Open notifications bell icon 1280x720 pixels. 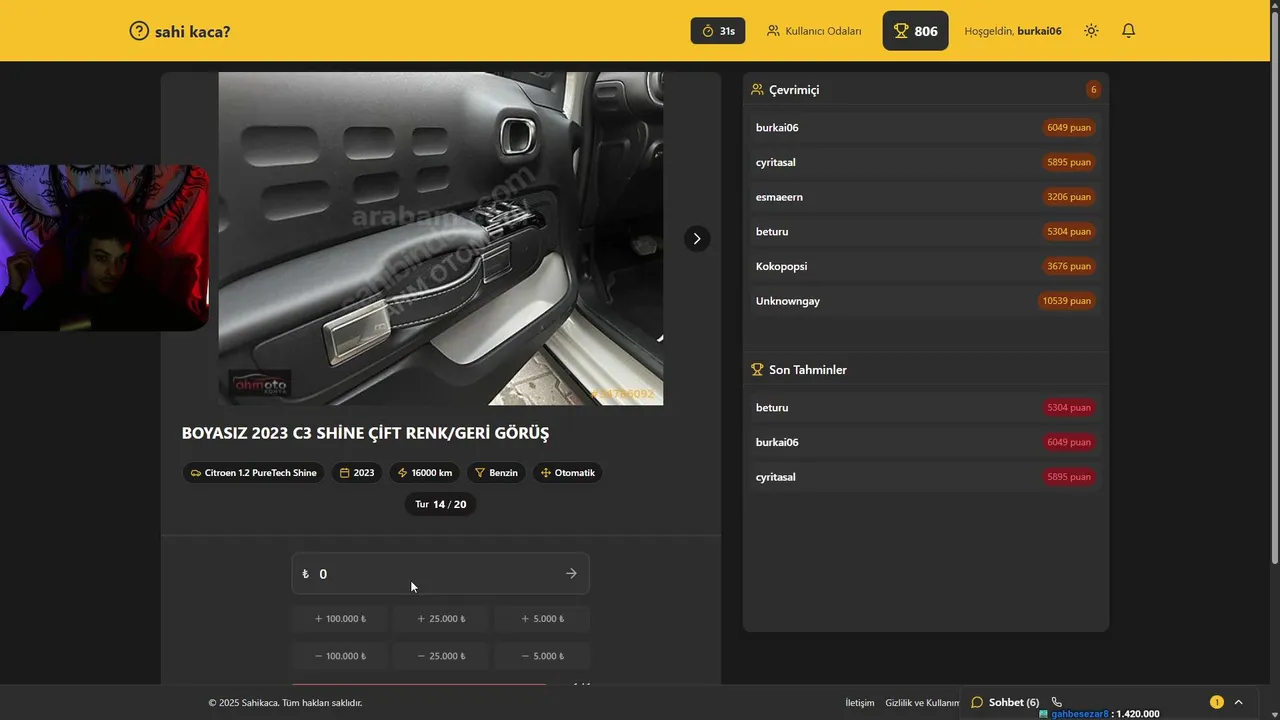coord(1128,31)
